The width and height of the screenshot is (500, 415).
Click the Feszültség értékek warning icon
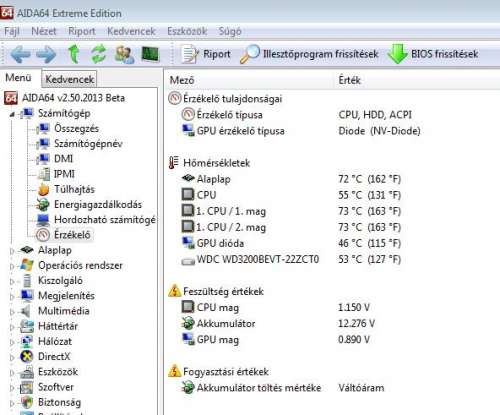click(174, 291)
